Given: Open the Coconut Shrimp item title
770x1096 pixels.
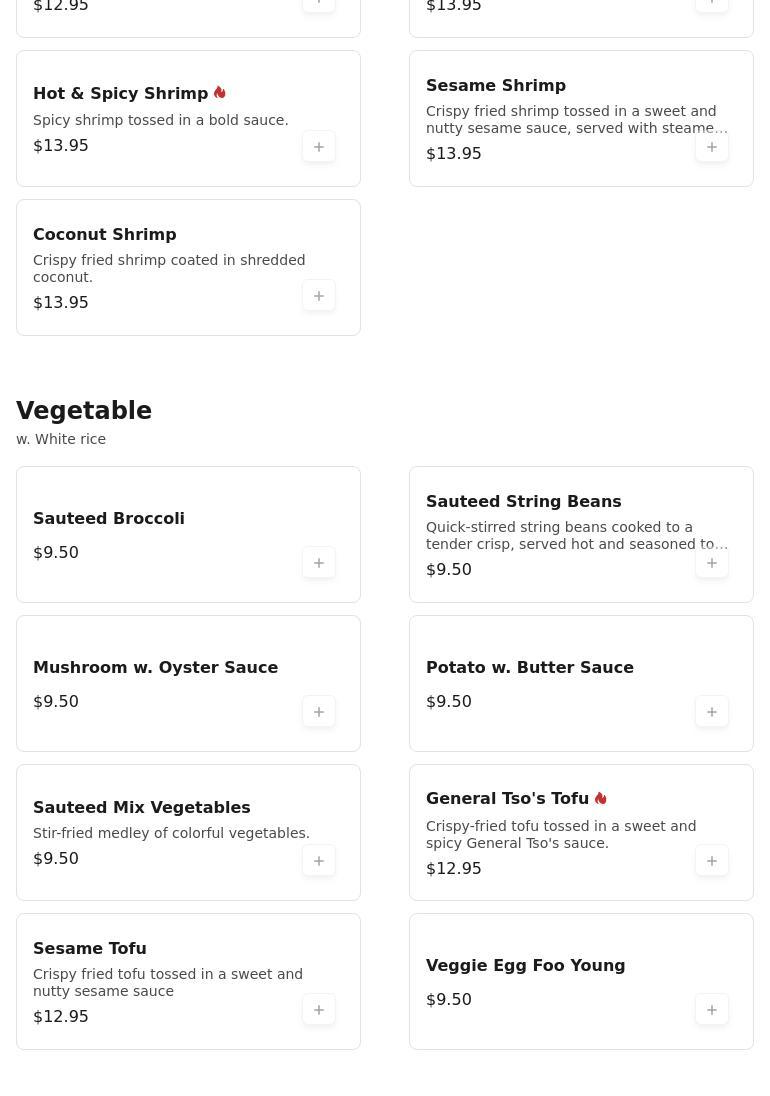Looking at the screenshot, I should 105,234.
